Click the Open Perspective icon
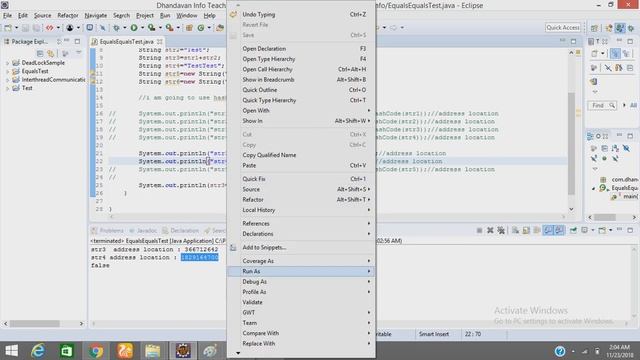640x360 pixels. (594, 28)
